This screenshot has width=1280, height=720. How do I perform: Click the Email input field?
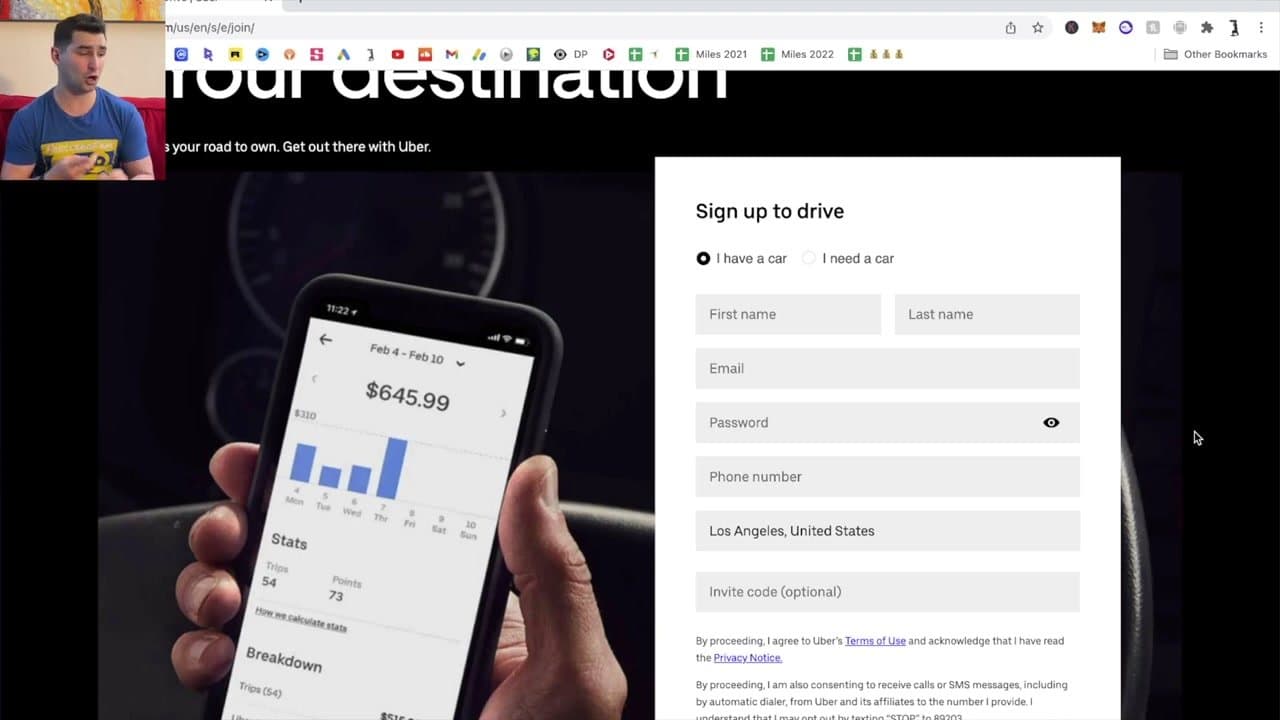(887, 368)
